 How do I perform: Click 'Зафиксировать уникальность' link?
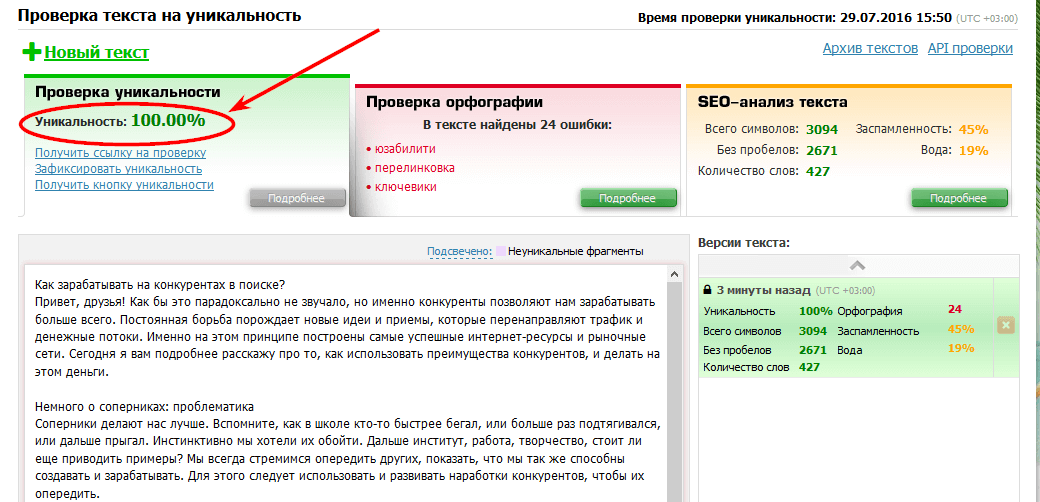tap(118, 169)
